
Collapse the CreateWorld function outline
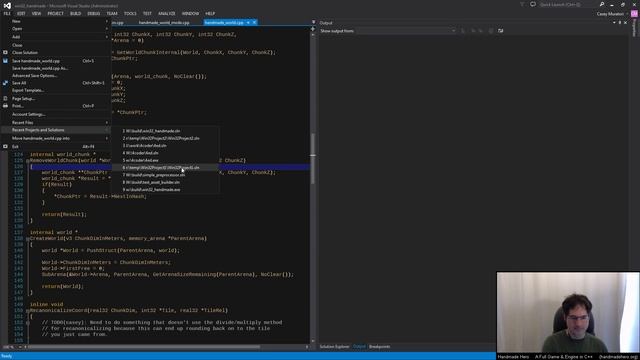28,238
